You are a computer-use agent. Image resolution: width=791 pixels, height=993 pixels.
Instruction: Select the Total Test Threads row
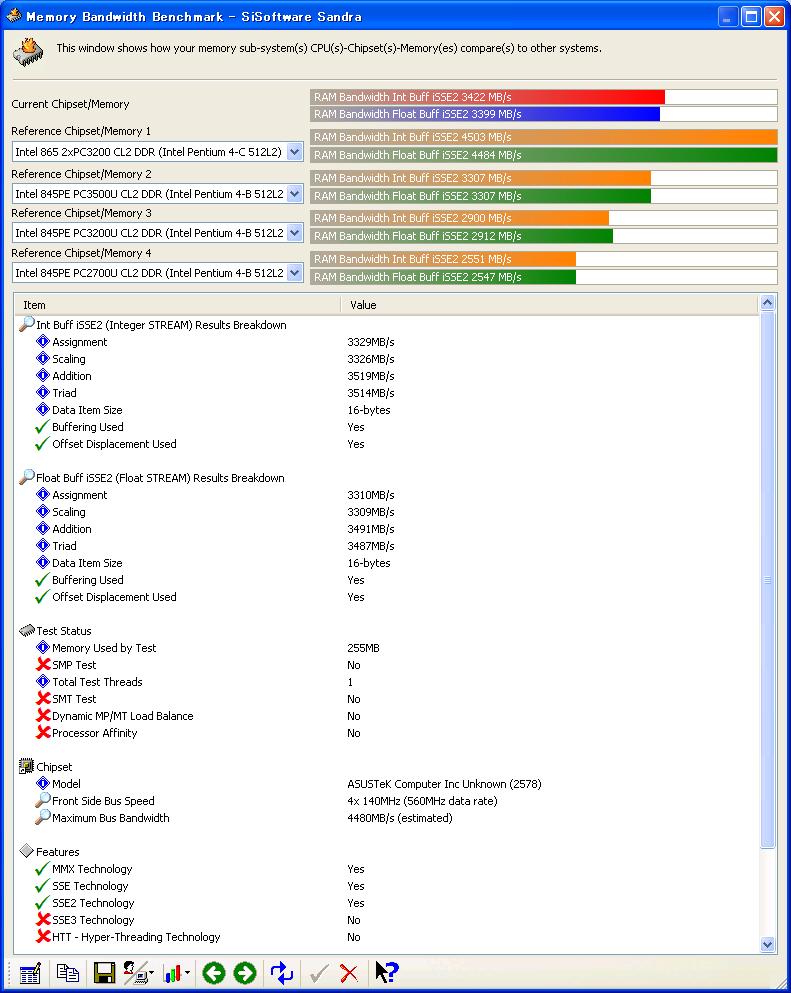pyautogui.click(x=386, y=682)
